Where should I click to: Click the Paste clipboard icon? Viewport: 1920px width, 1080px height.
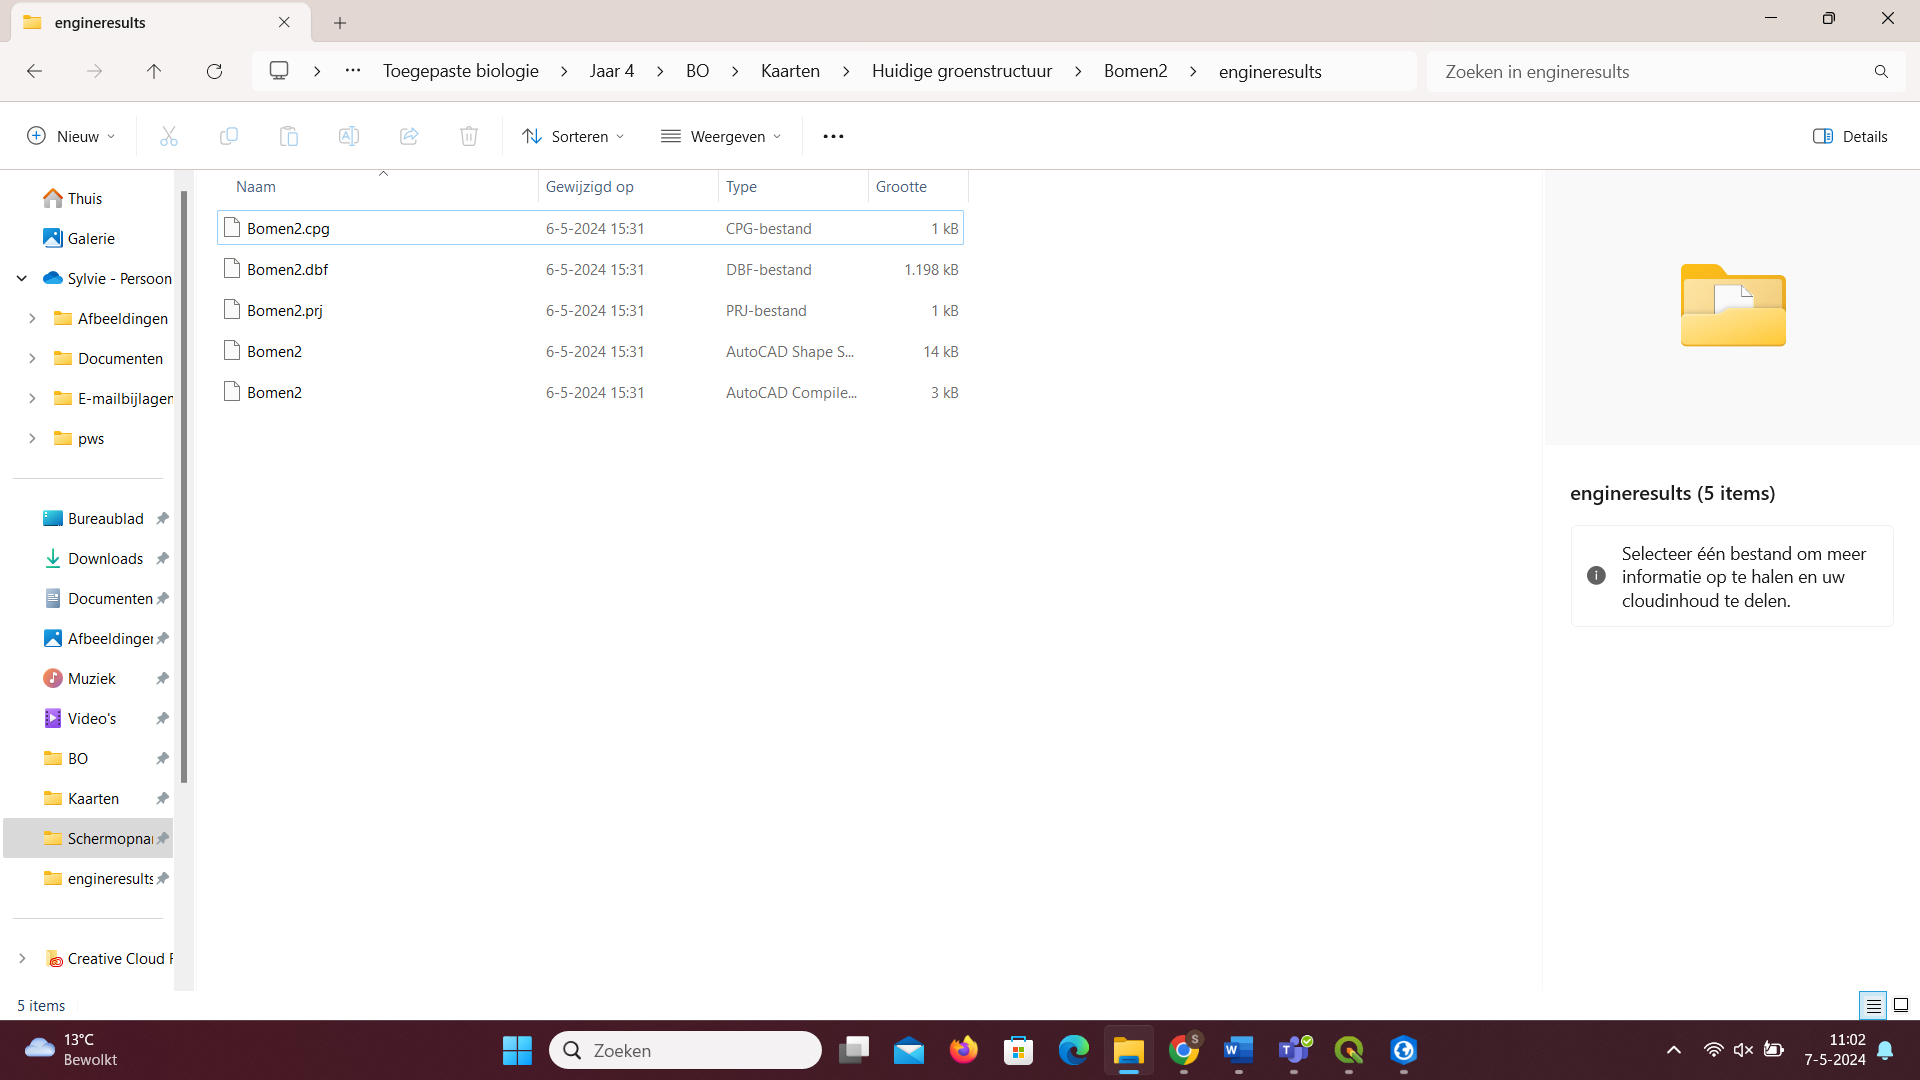(x=288, y=136)
